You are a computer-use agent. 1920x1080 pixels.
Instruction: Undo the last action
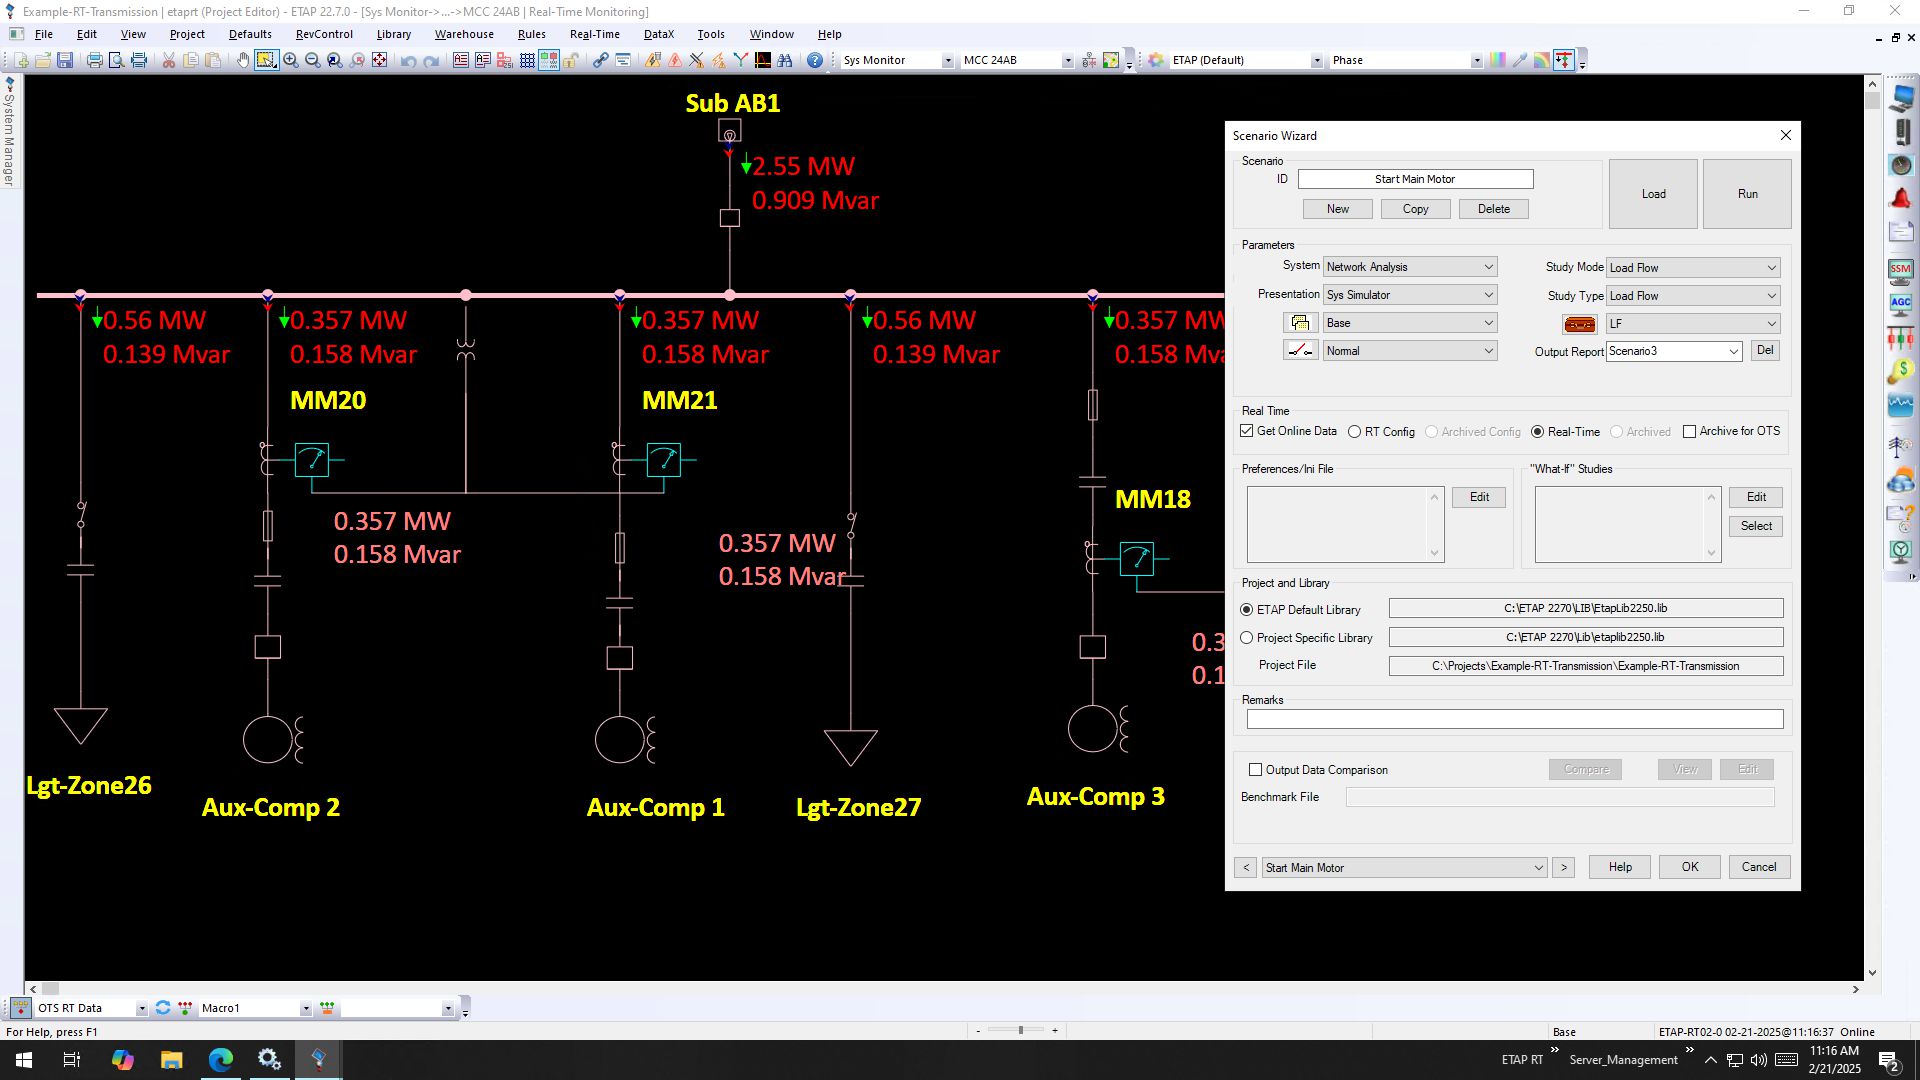pos(409,60)
